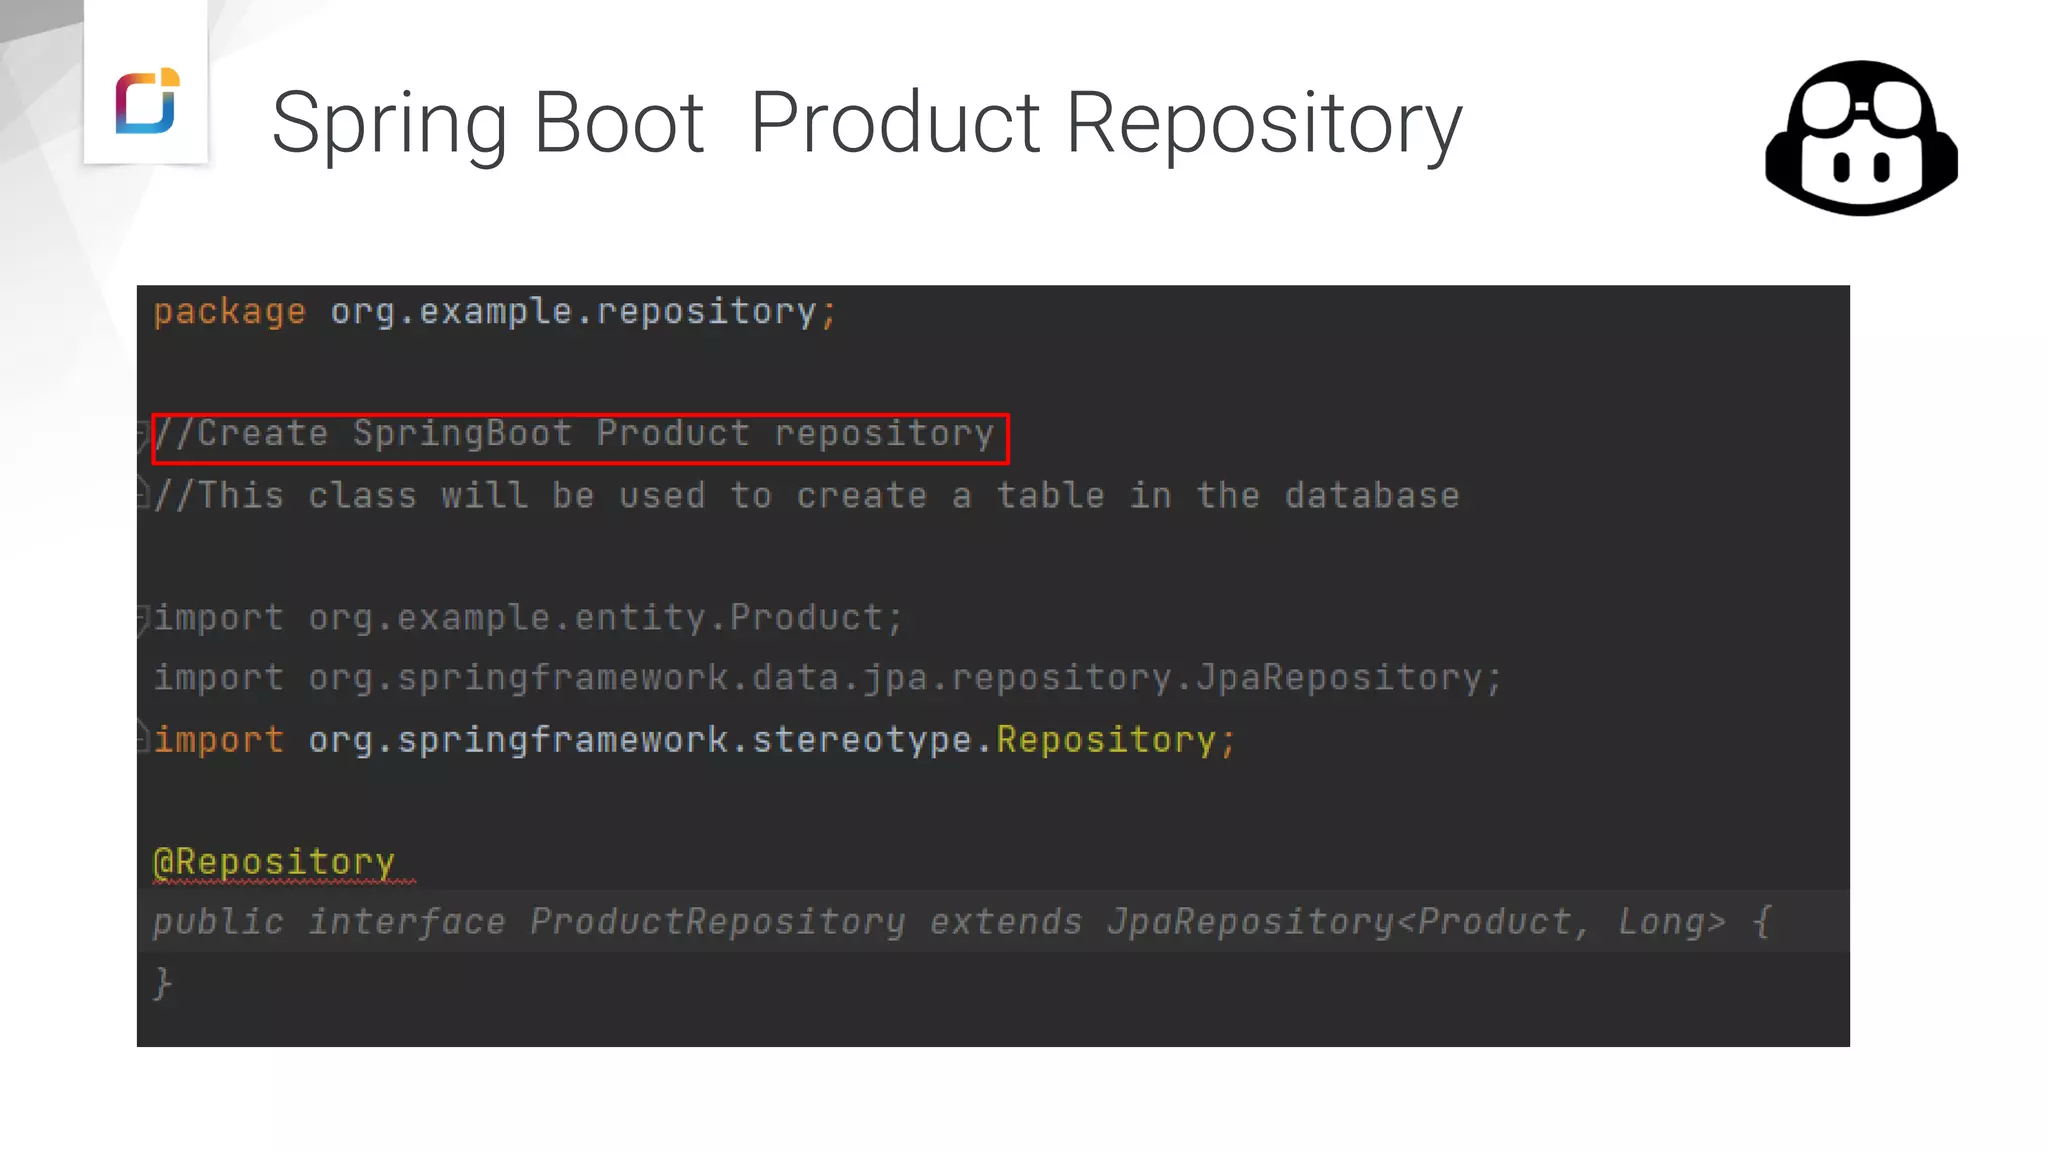Collapse the imports using the gutter fold marker

pos(143,618)
